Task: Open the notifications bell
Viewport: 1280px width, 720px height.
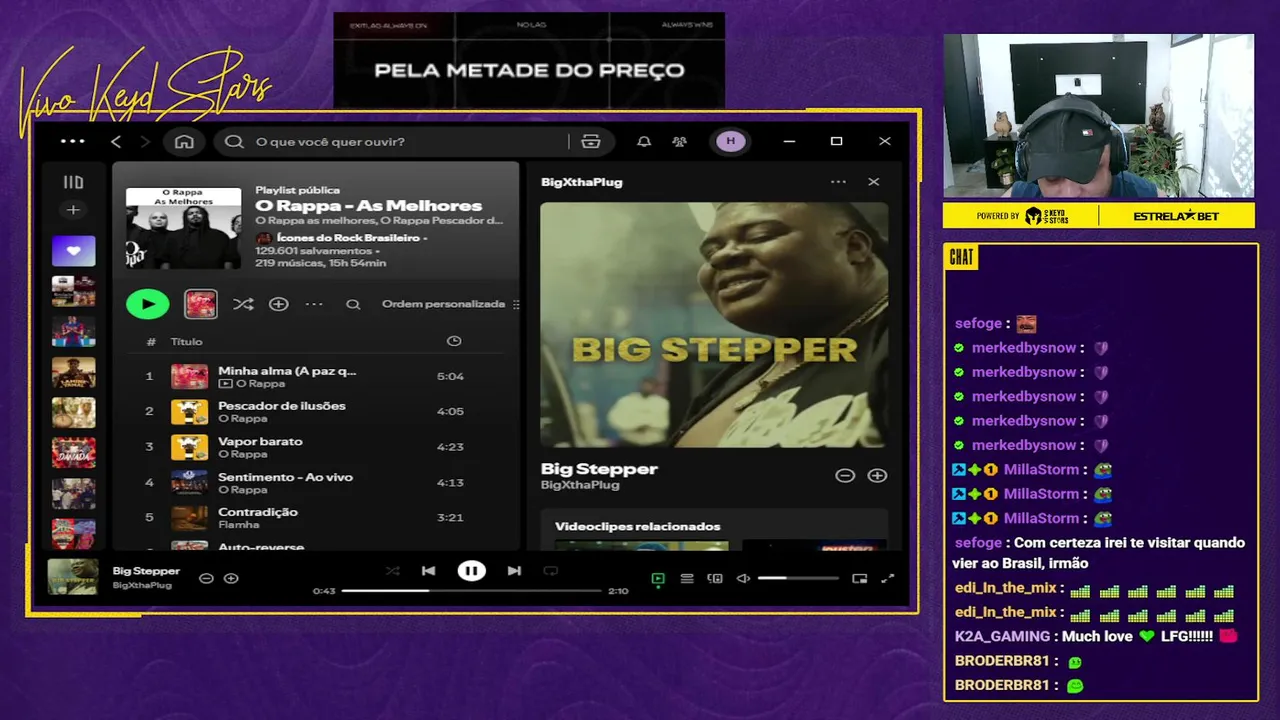Action: pos(644,142)
